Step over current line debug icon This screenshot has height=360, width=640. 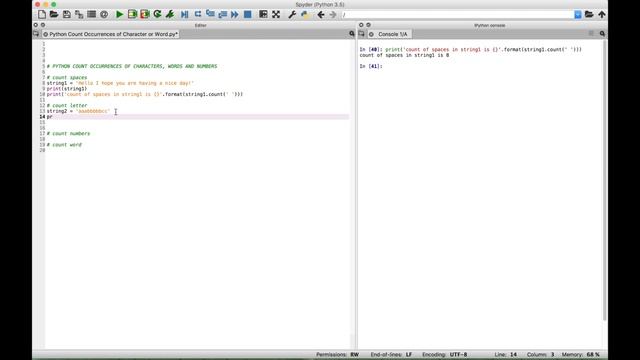198,14
